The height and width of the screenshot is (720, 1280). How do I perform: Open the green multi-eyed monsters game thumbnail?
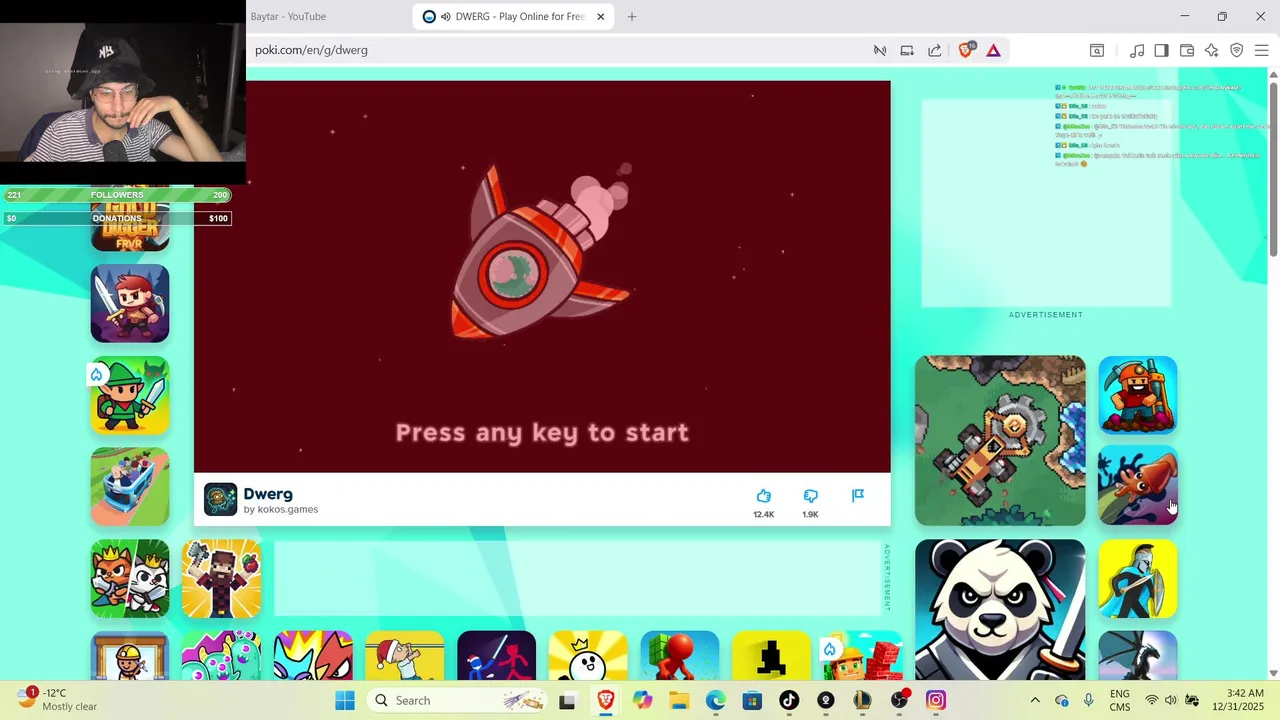click(x=222, y=656)
